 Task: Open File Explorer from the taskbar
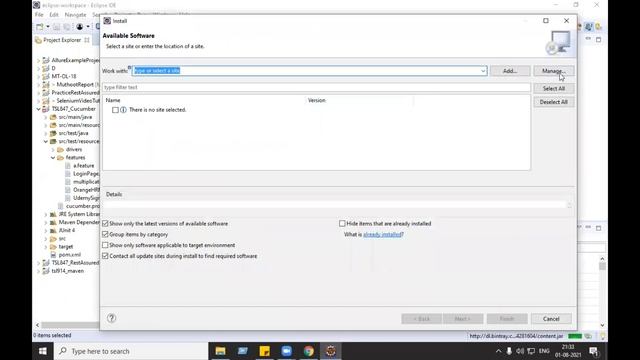click(220, 351)
